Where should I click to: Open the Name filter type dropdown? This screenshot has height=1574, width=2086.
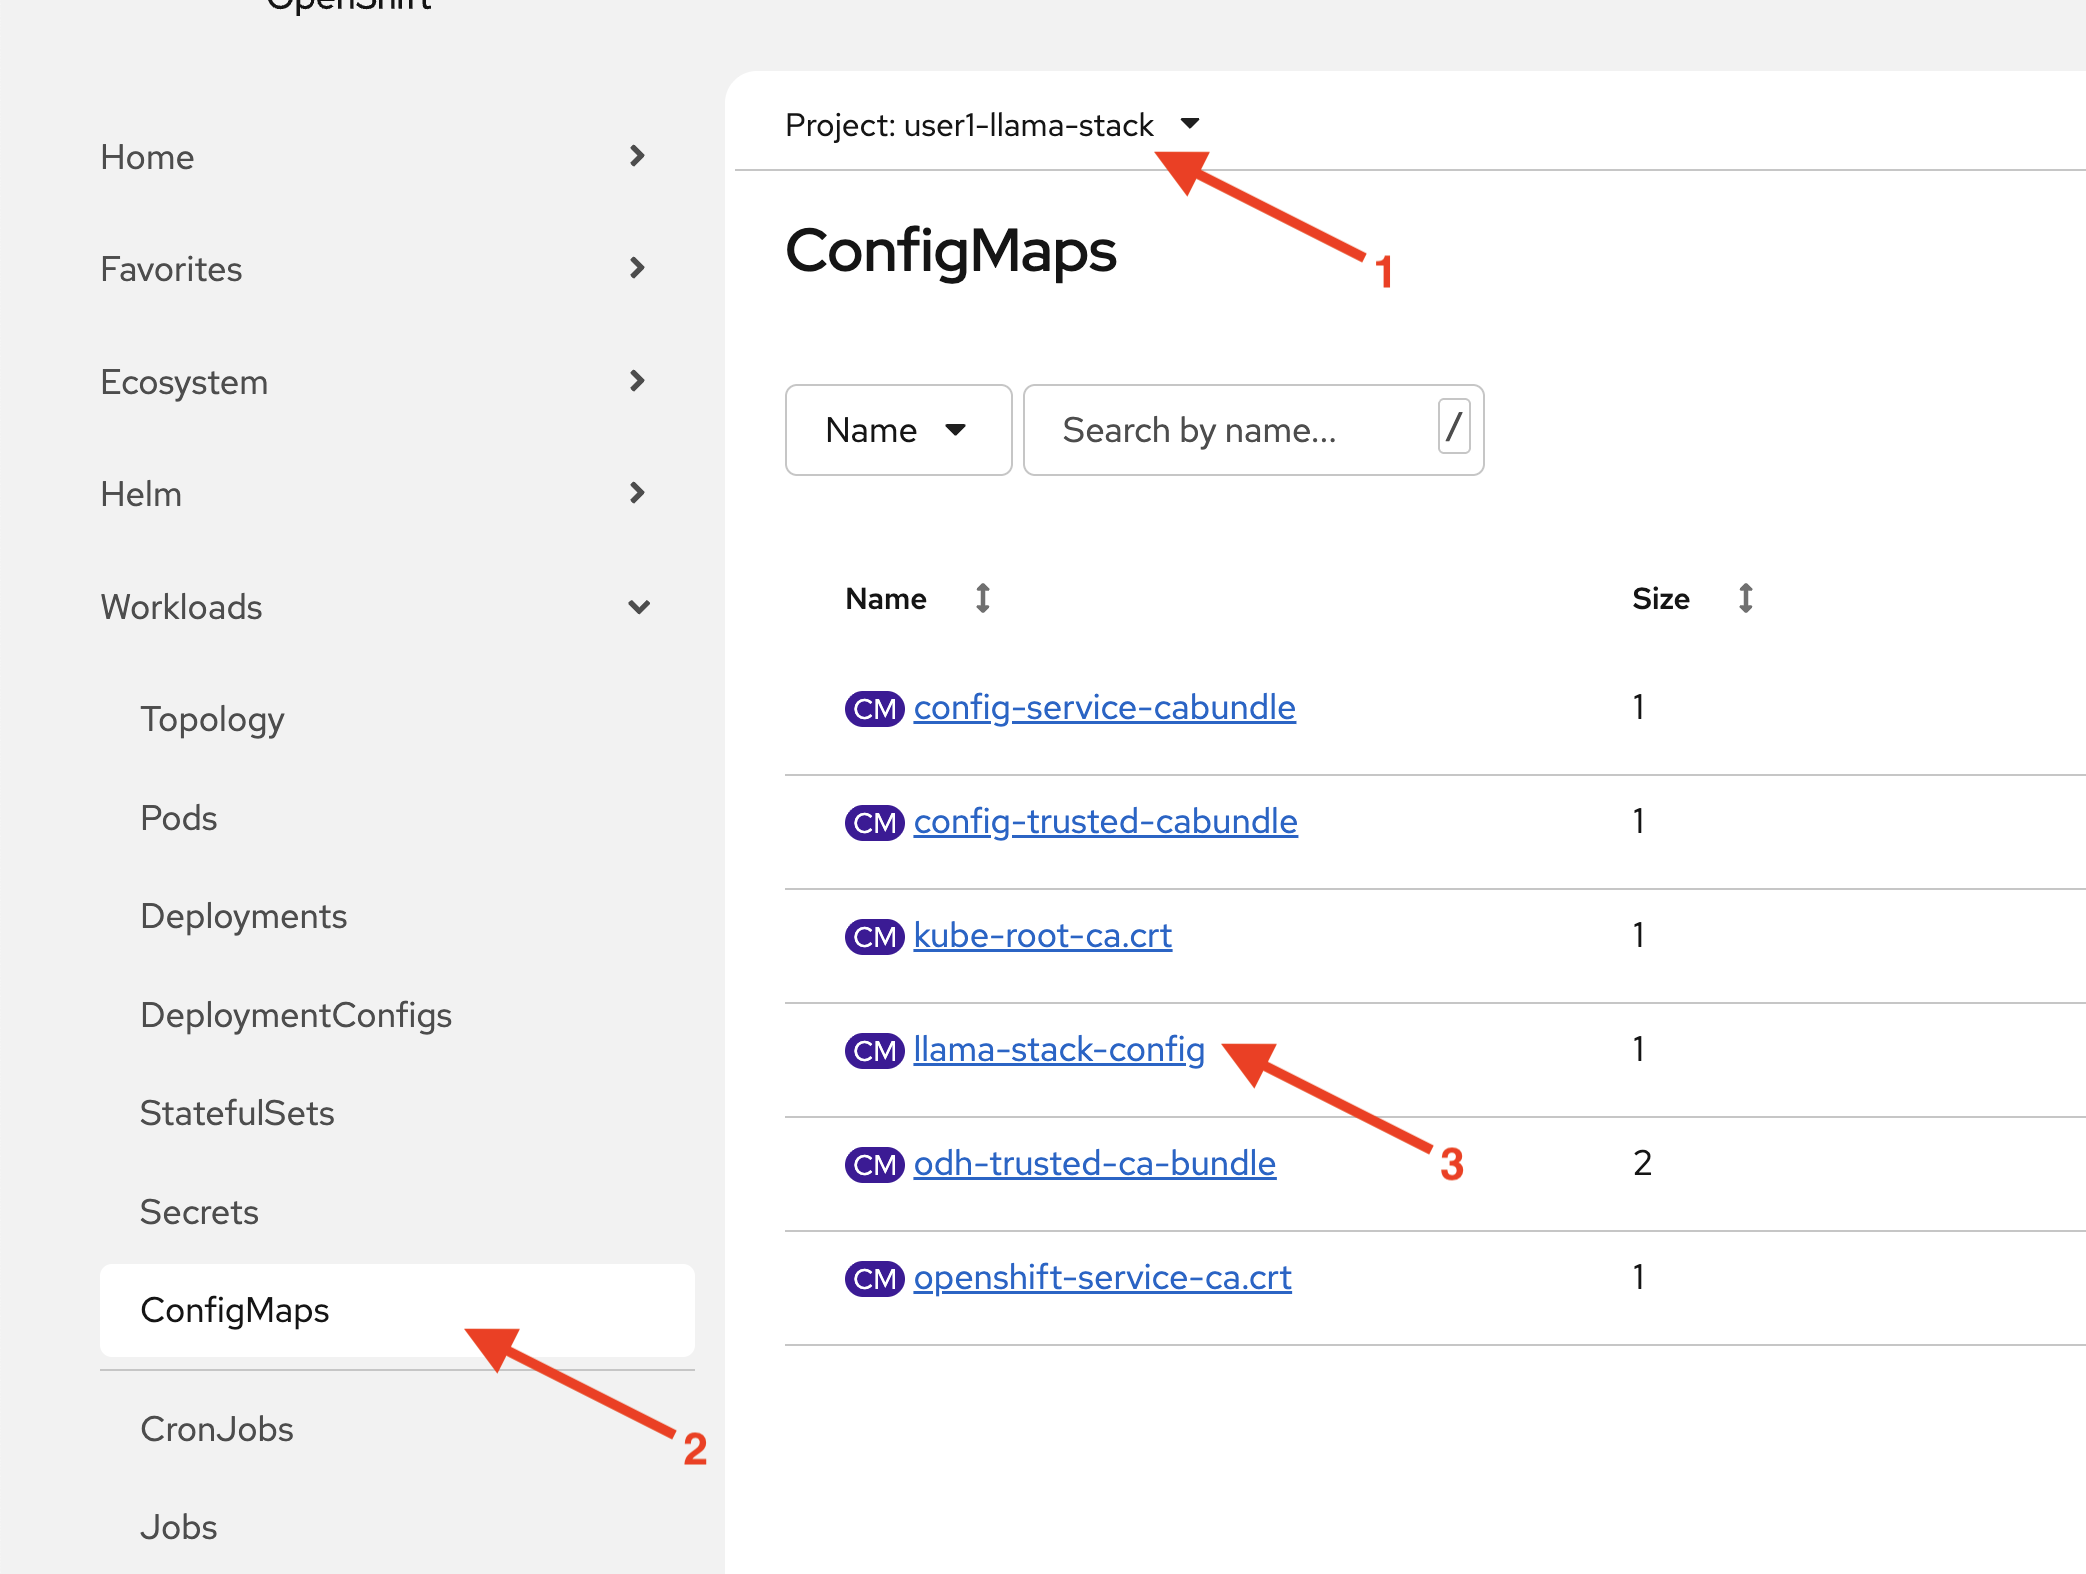[897, 430]
